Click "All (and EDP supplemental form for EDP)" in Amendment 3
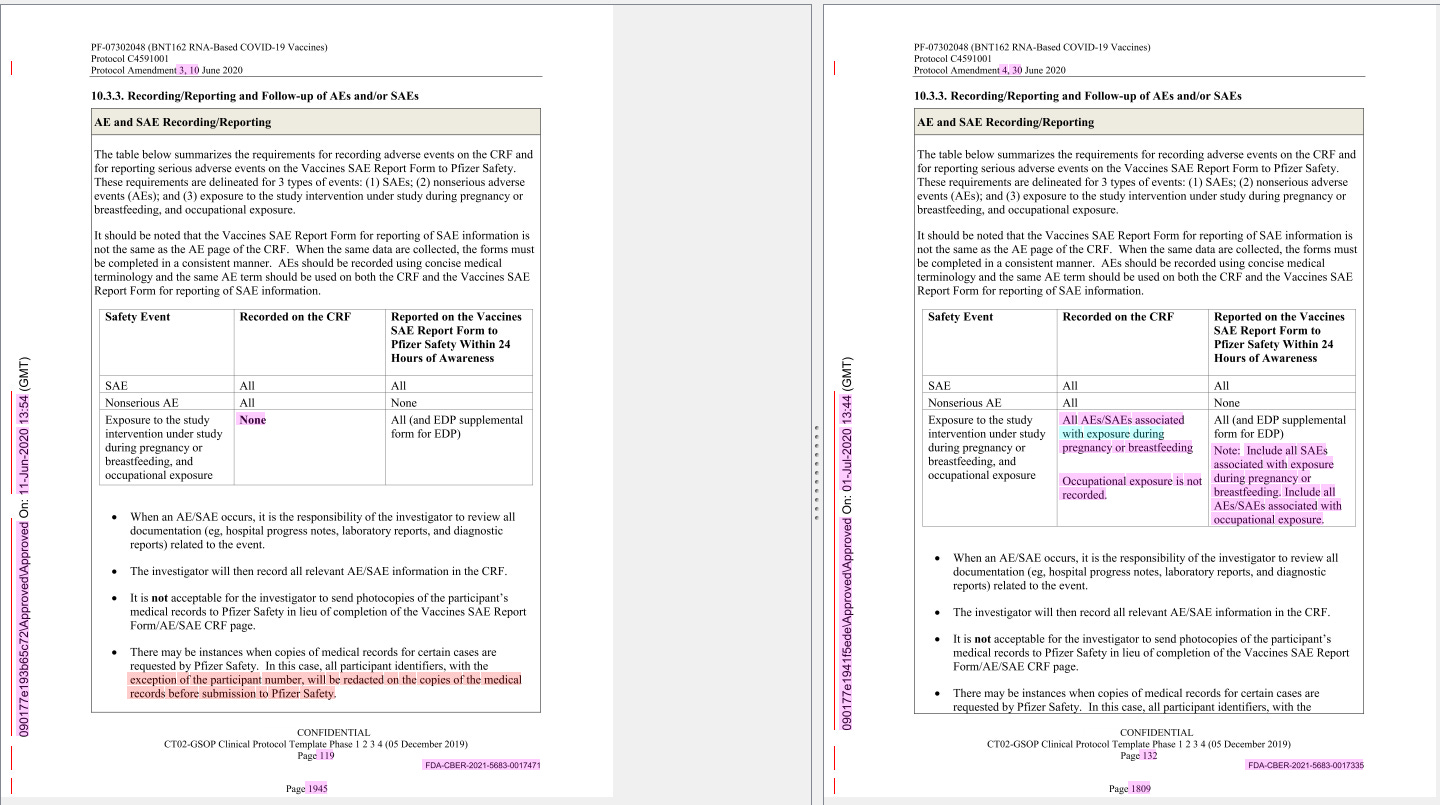The height and width of the screenshot is (805, 1440). (457, 427)
